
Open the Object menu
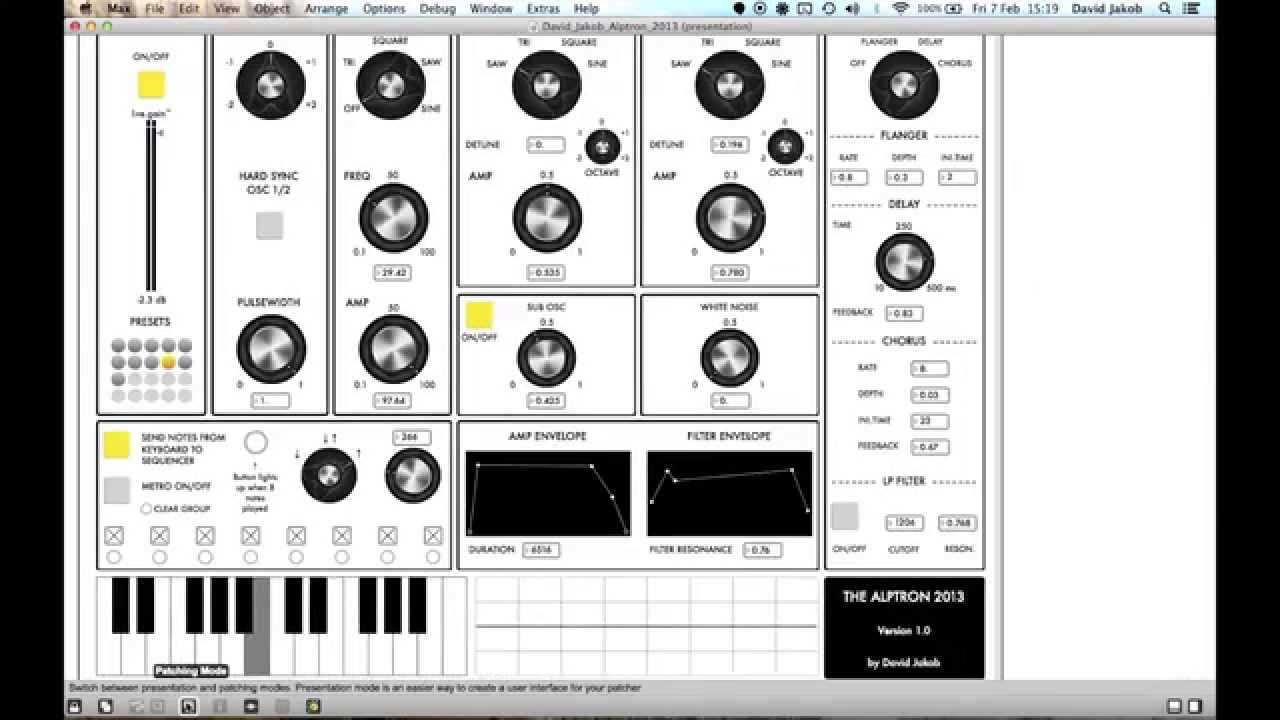272,8
